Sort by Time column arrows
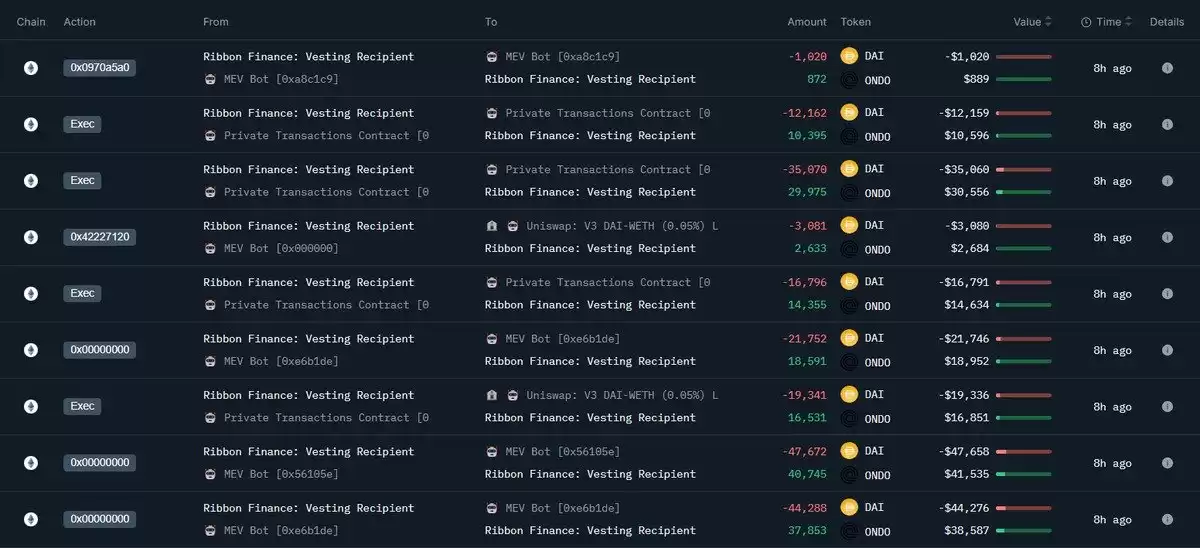 click(1129, 22)
